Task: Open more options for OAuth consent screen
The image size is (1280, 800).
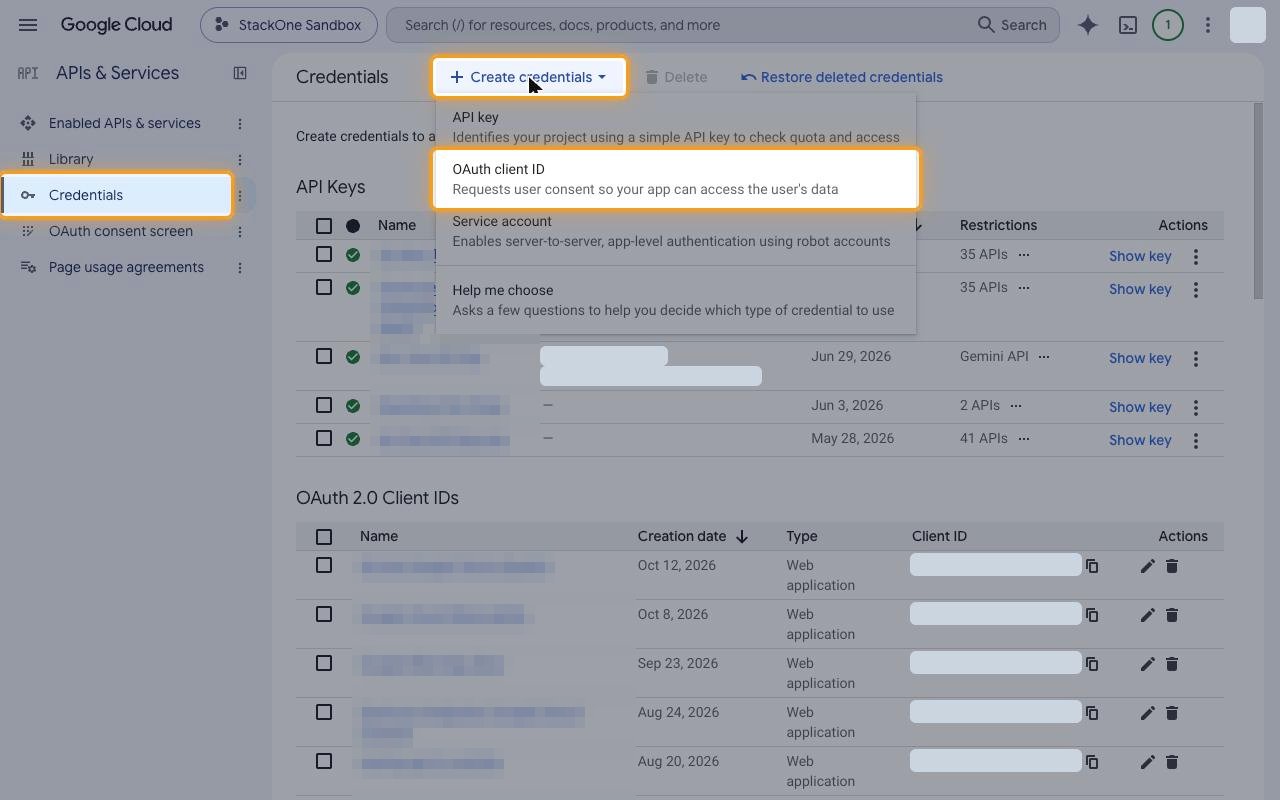Action: click(240, 231)
